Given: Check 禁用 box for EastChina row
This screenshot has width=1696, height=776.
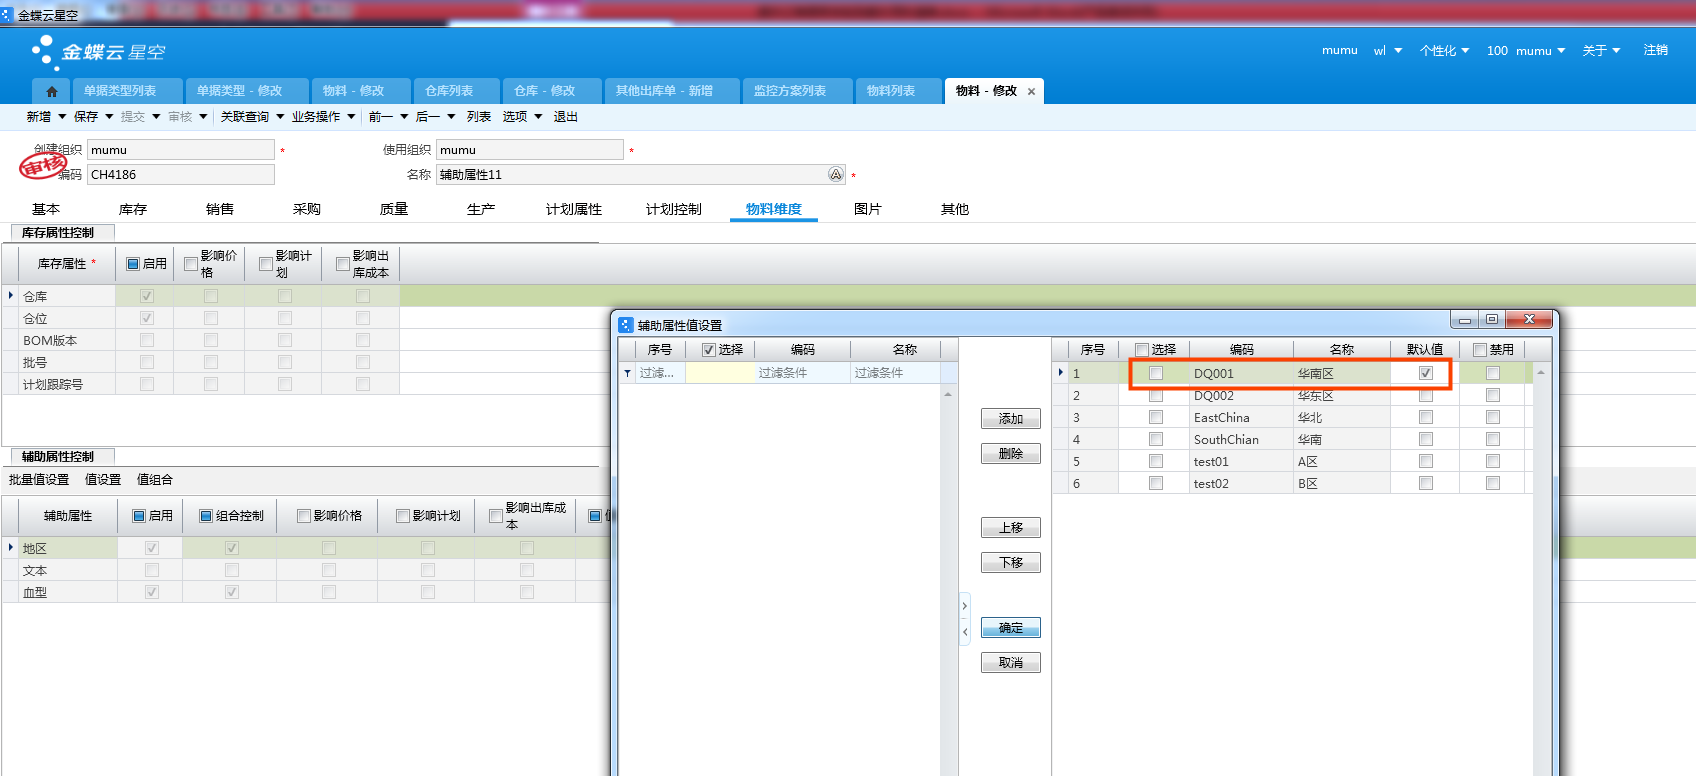Looking at the screenshot, I should (x=1493, y=418).
